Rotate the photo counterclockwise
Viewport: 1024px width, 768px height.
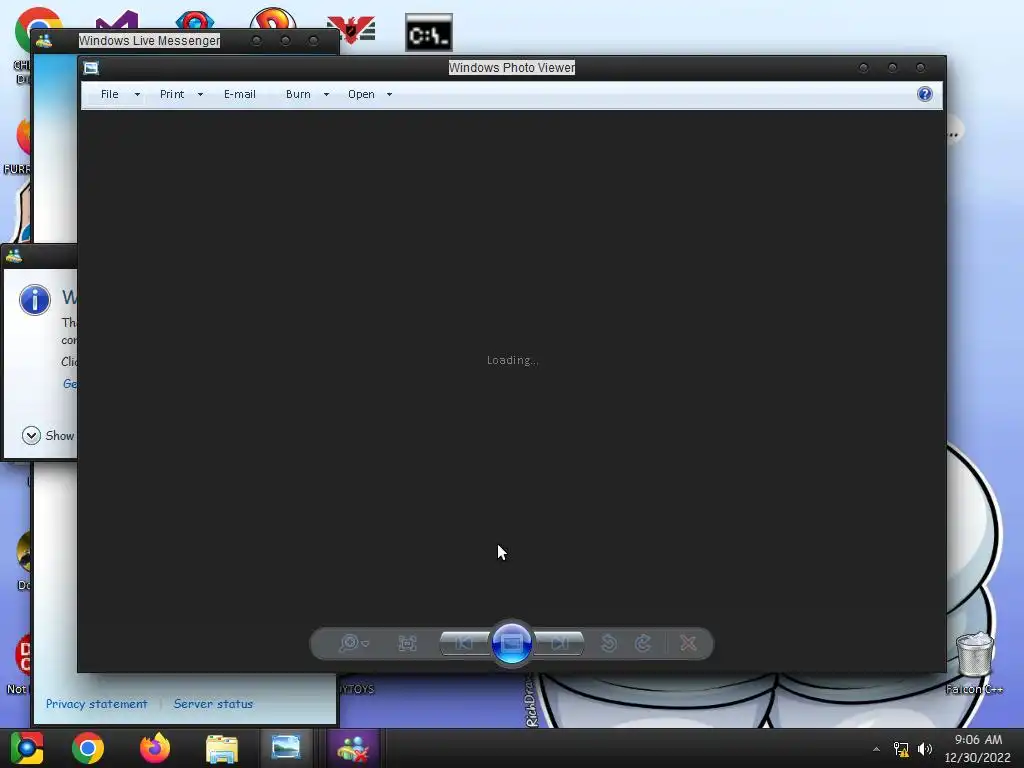point(609,643)
